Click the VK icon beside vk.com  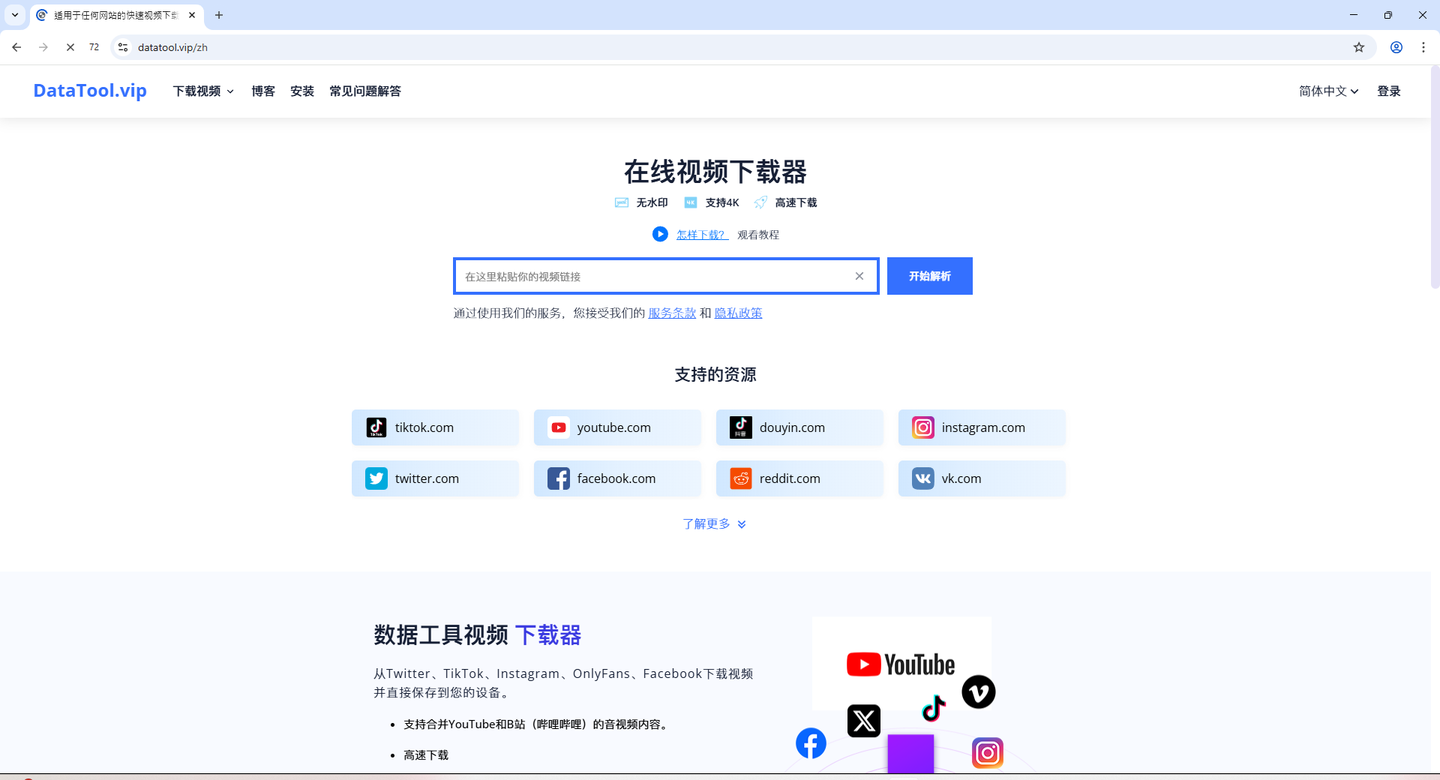[923, 479]
